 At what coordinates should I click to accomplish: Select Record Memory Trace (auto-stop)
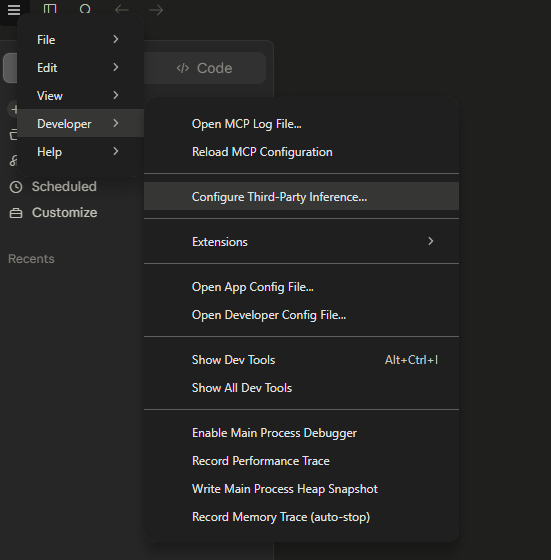(x=301, y=517)
